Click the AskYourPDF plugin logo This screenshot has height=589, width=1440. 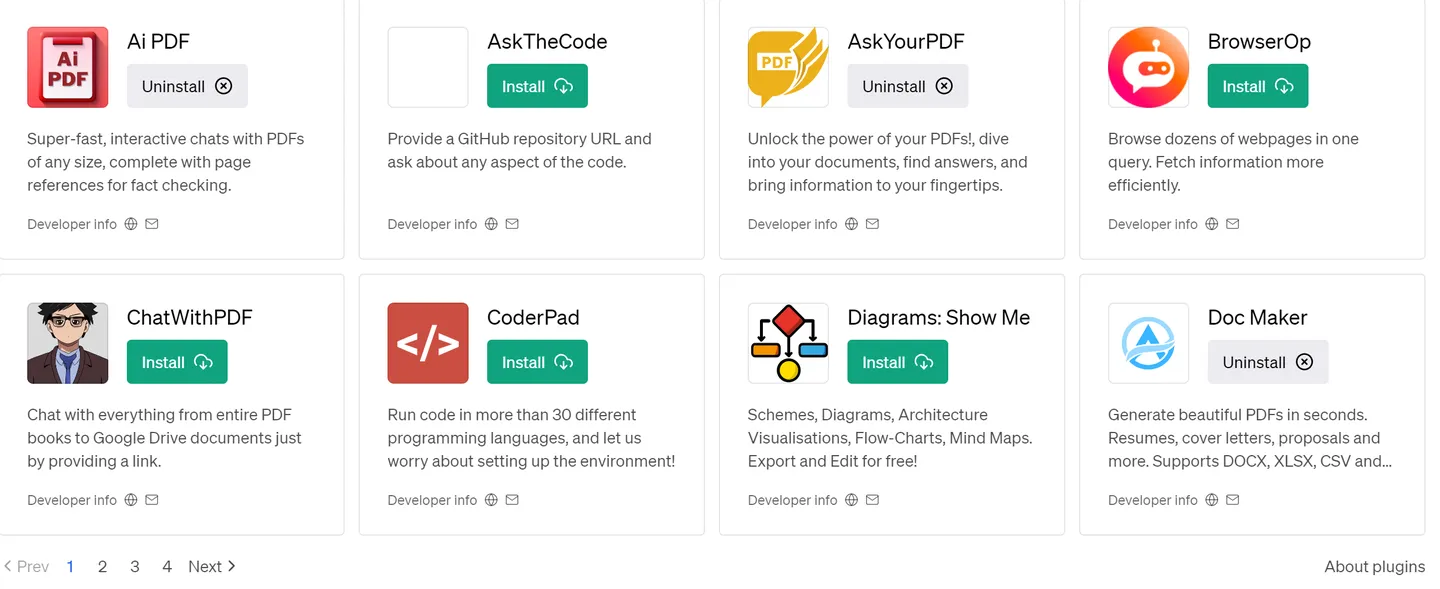788,67
